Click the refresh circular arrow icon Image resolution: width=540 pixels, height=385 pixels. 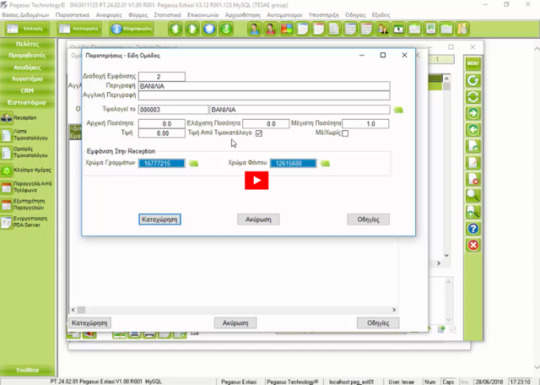point(473,80)
